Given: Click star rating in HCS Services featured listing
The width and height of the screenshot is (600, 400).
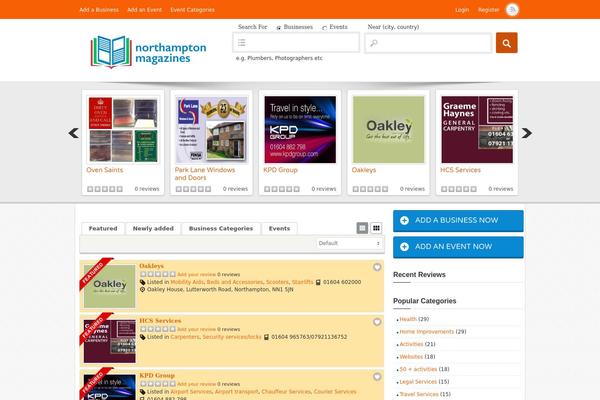Looking at the screenshot, I should tap(158, 329).
